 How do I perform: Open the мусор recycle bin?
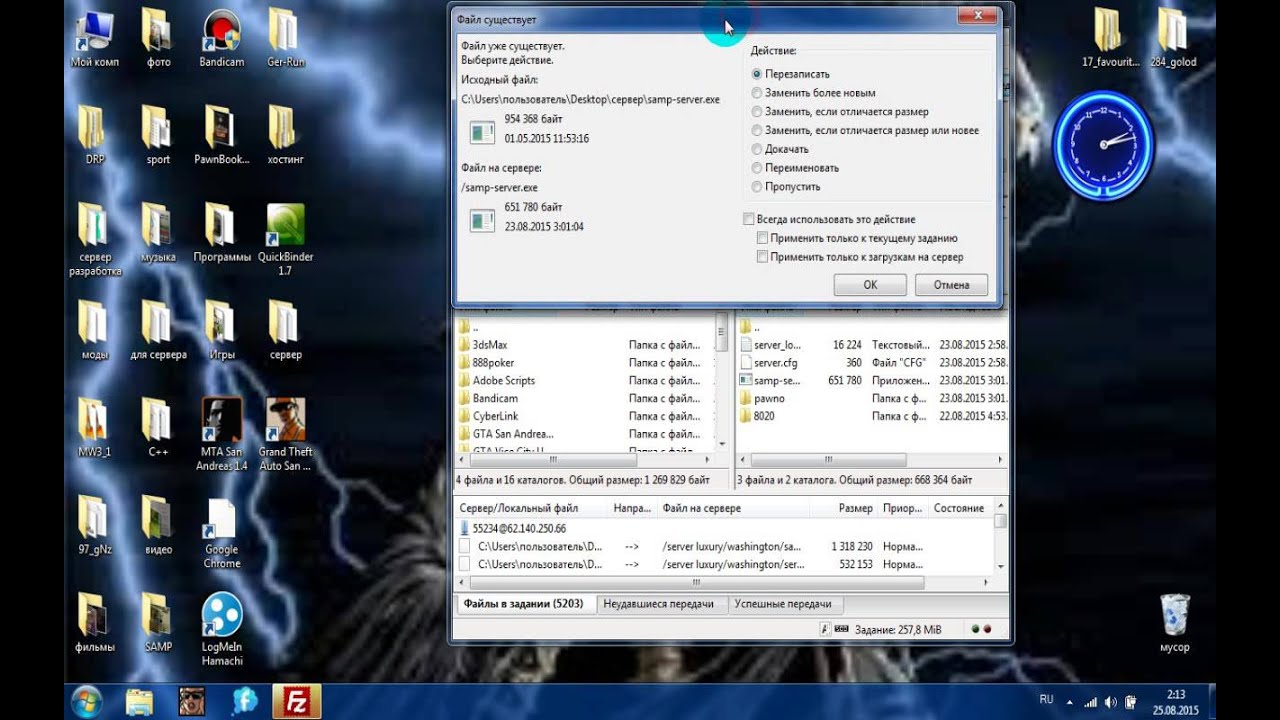(x=1174, y=623)
